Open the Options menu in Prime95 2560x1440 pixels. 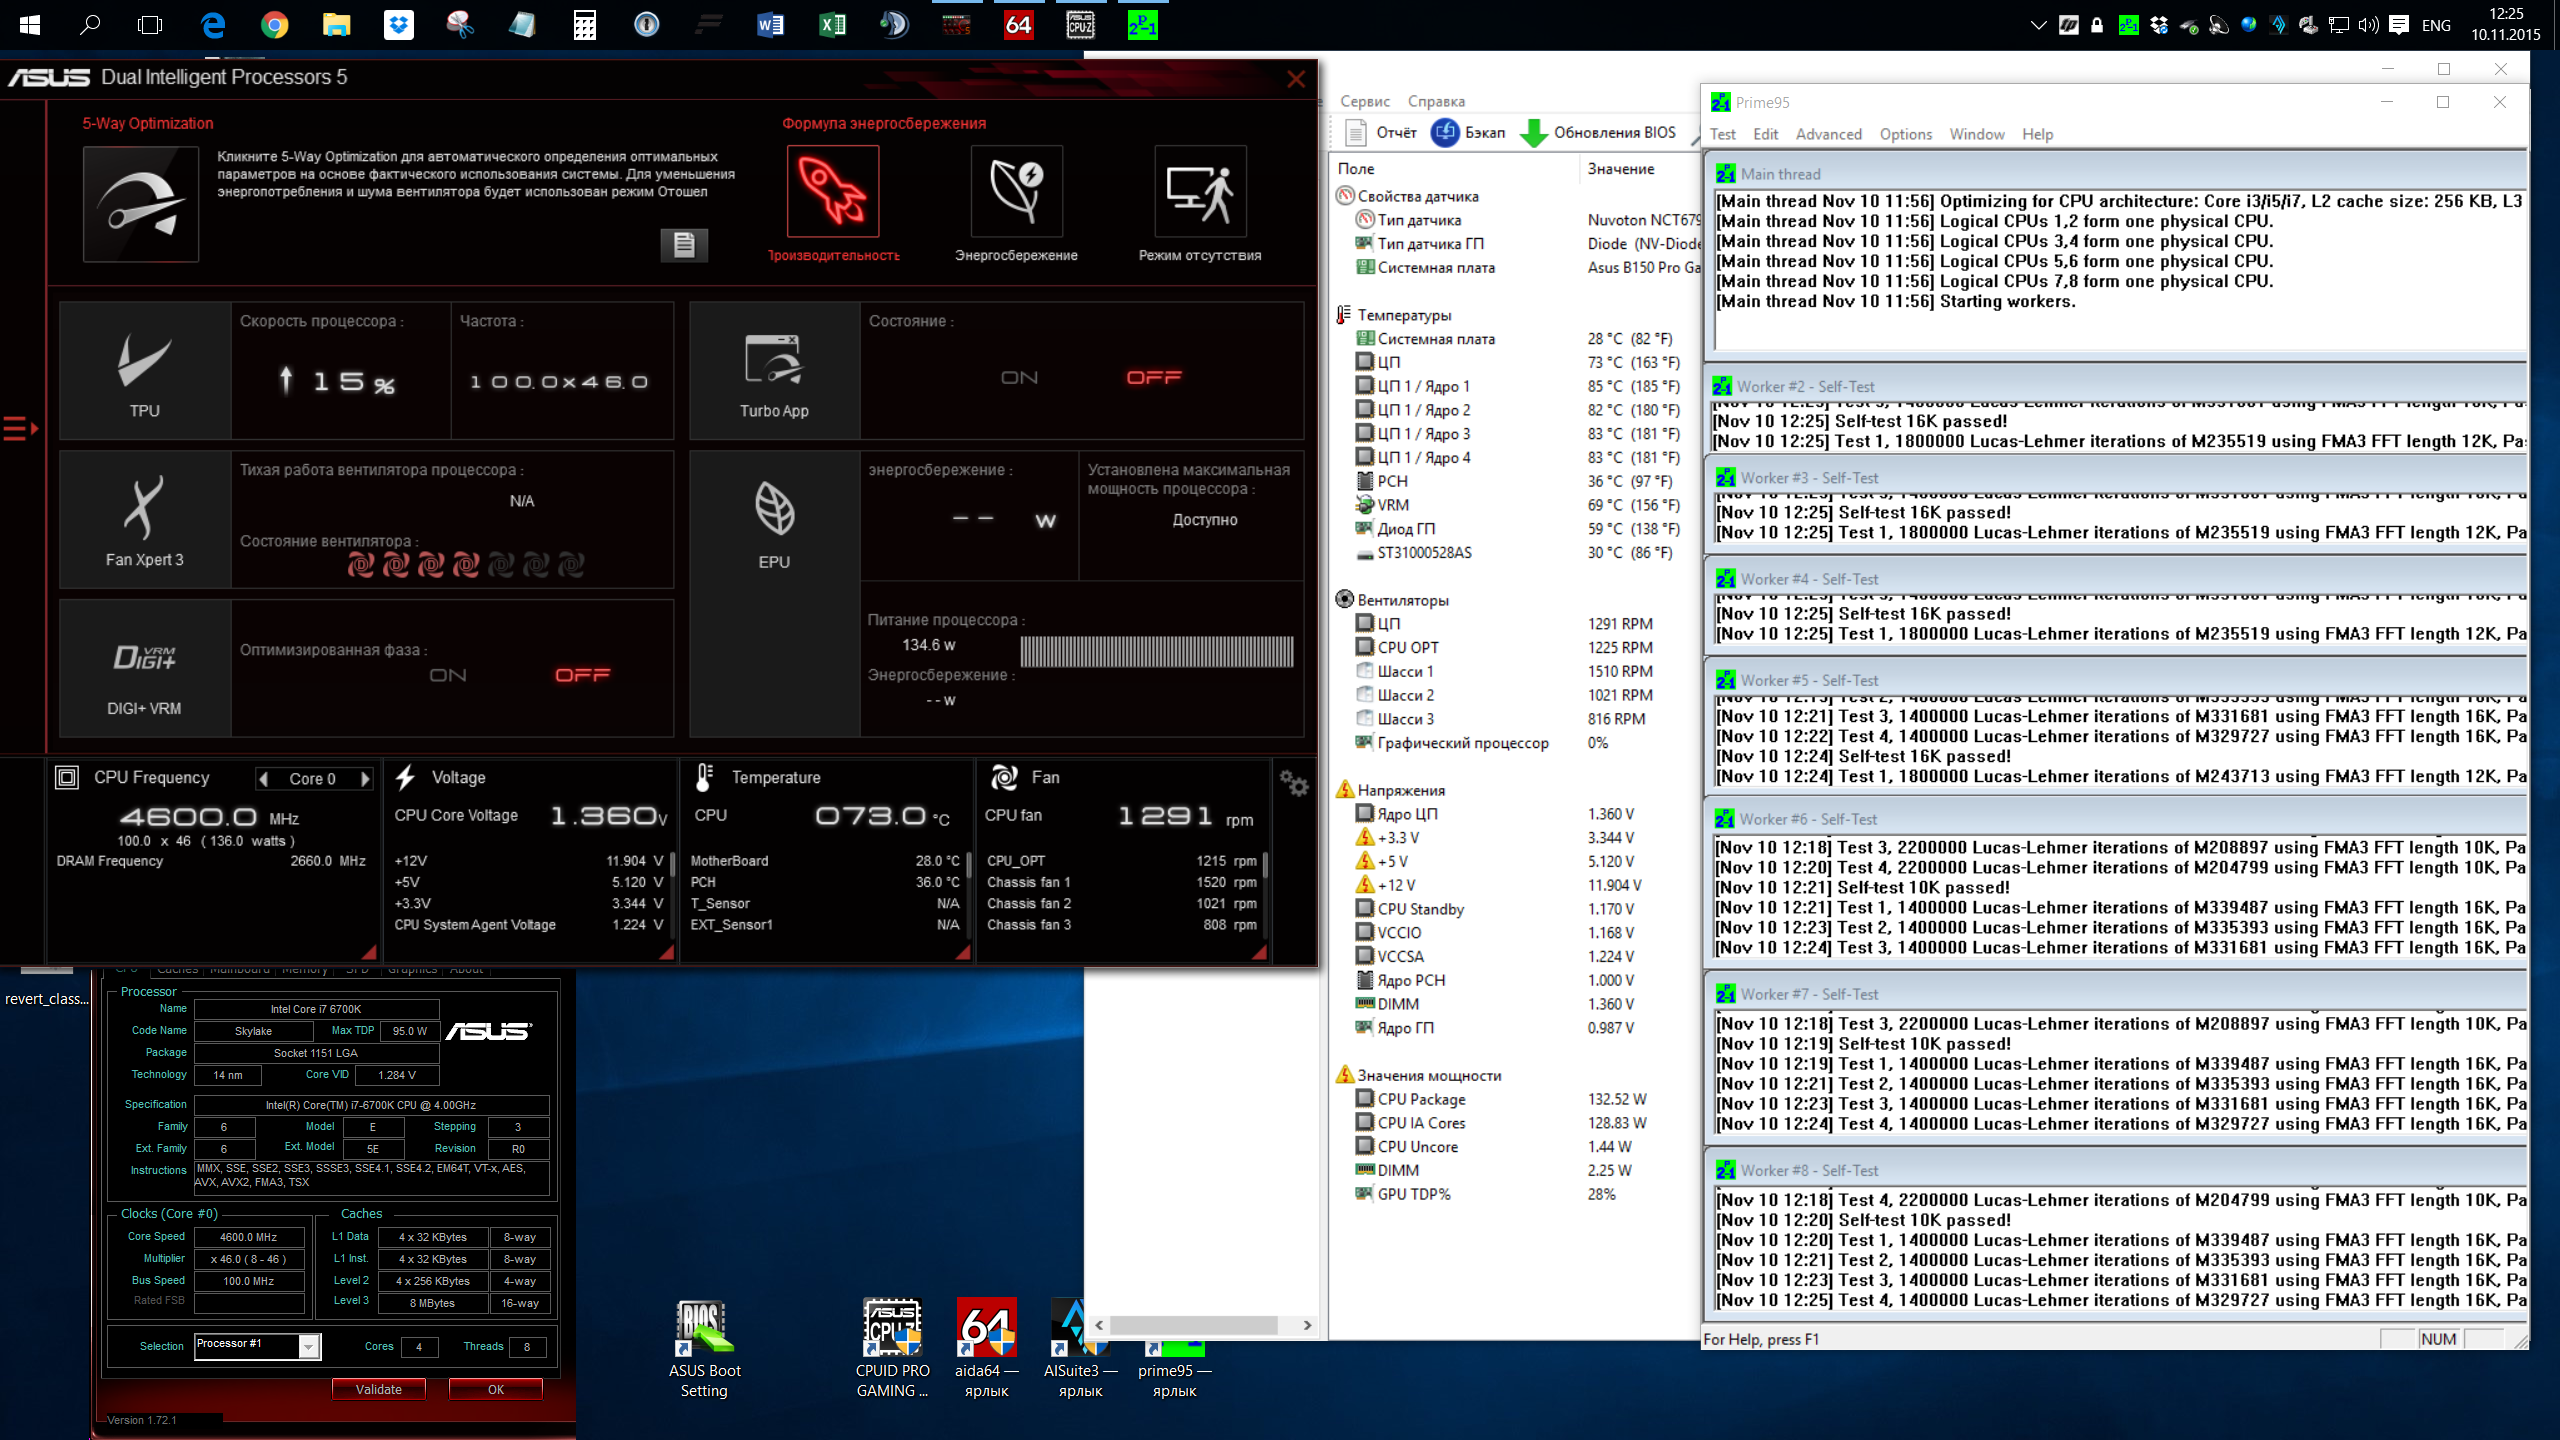(x=1905, y=134)
